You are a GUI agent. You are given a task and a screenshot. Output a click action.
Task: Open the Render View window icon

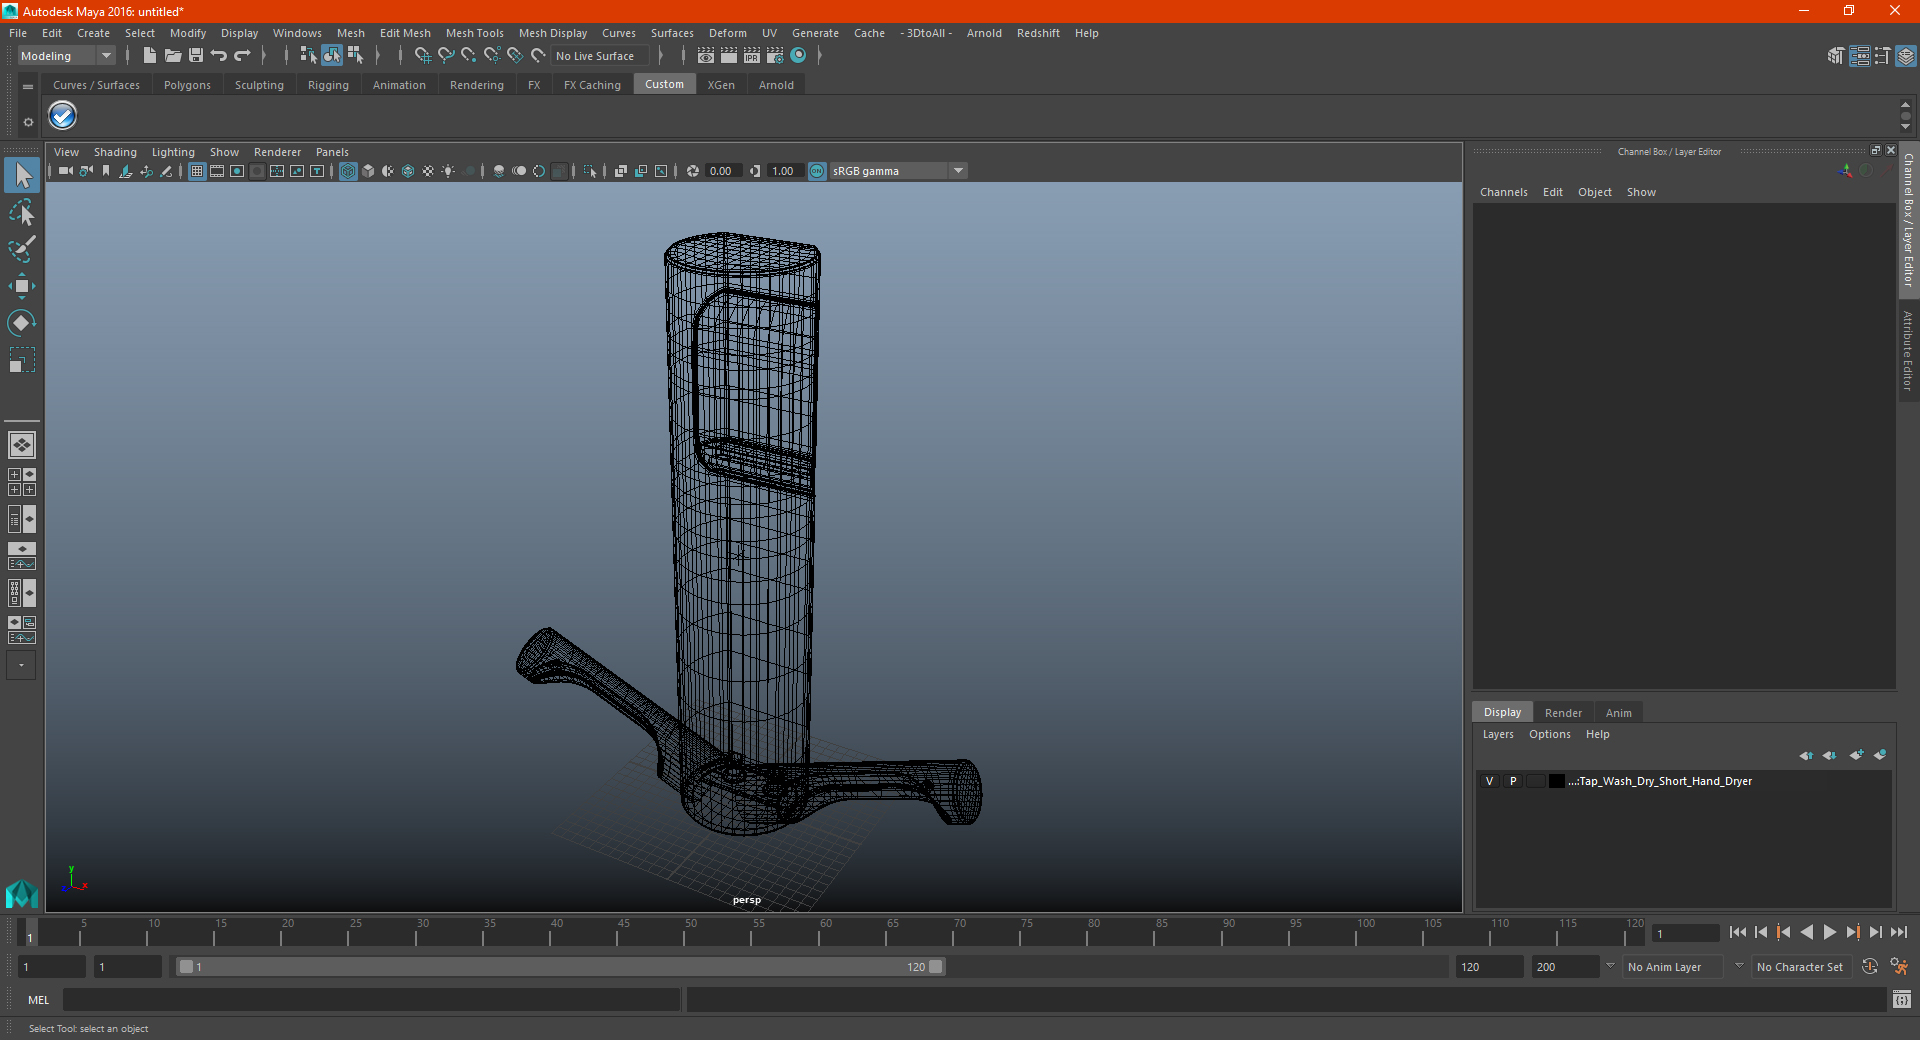706,56
